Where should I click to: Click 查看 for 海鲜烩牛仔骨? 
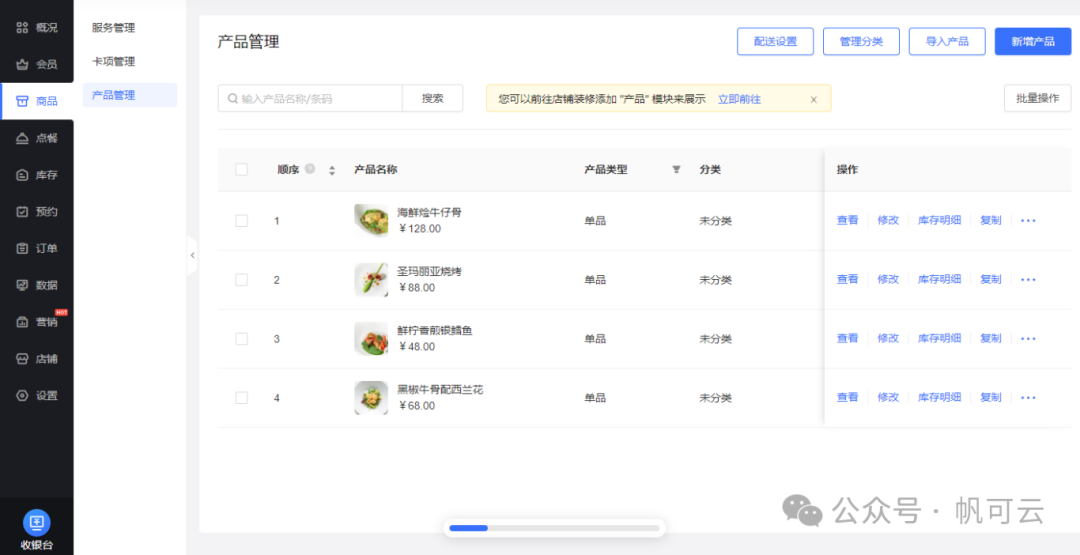[847, 220]
